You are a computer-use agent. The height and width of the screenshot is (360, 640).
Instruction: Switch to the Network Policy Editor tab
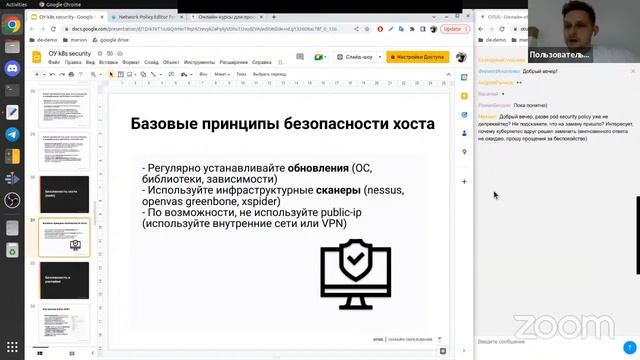146,17
